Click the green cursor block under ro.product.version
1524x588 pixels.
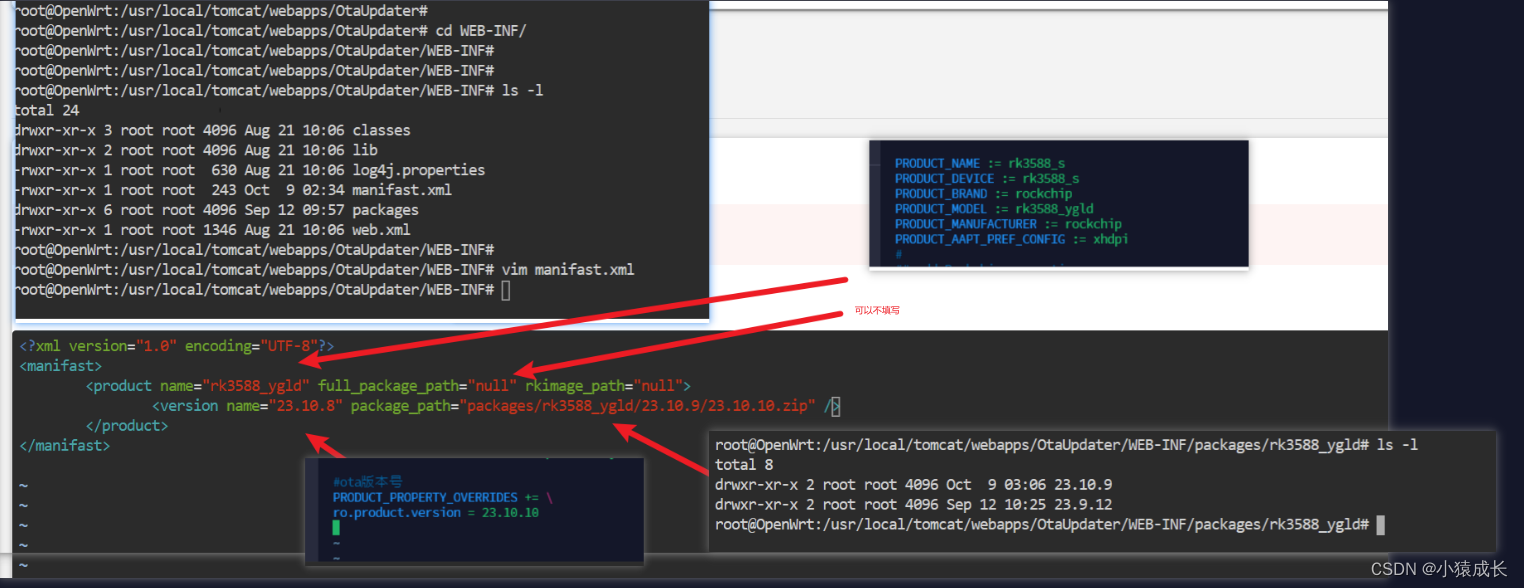pyautogui.click(x=337, y=527)
